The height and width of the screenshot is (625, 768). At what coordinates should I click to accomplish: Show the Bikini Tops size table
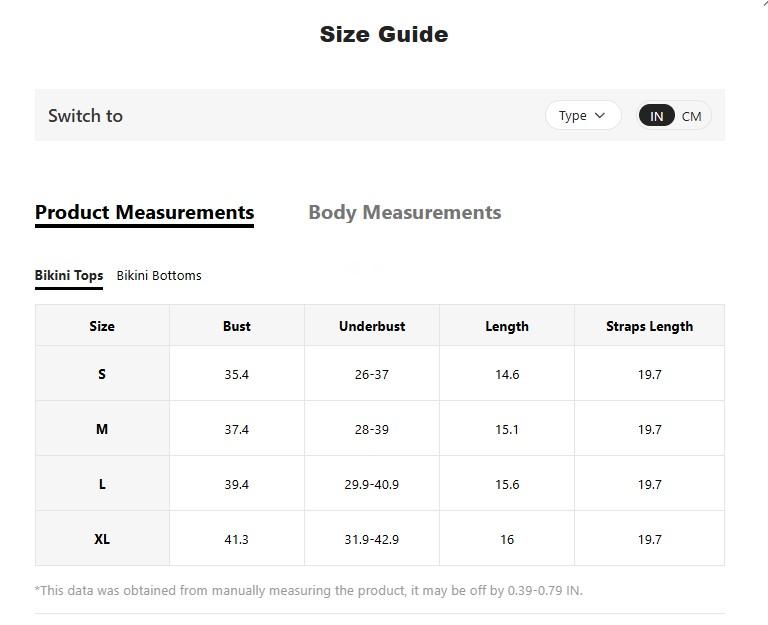tap(69, 275)
